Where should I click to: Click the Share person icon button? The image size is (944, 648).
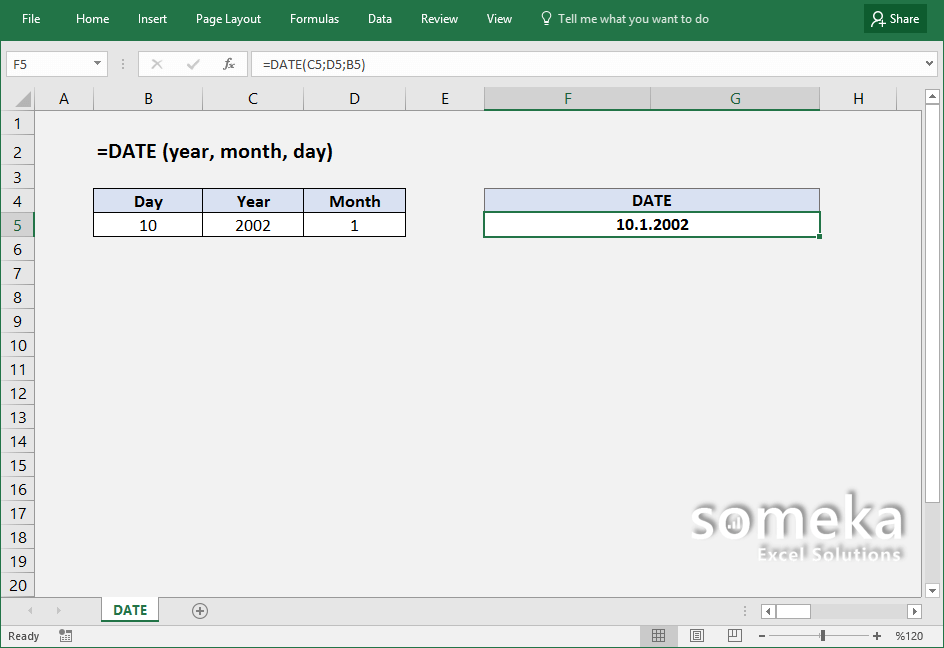tap(895, 19)
